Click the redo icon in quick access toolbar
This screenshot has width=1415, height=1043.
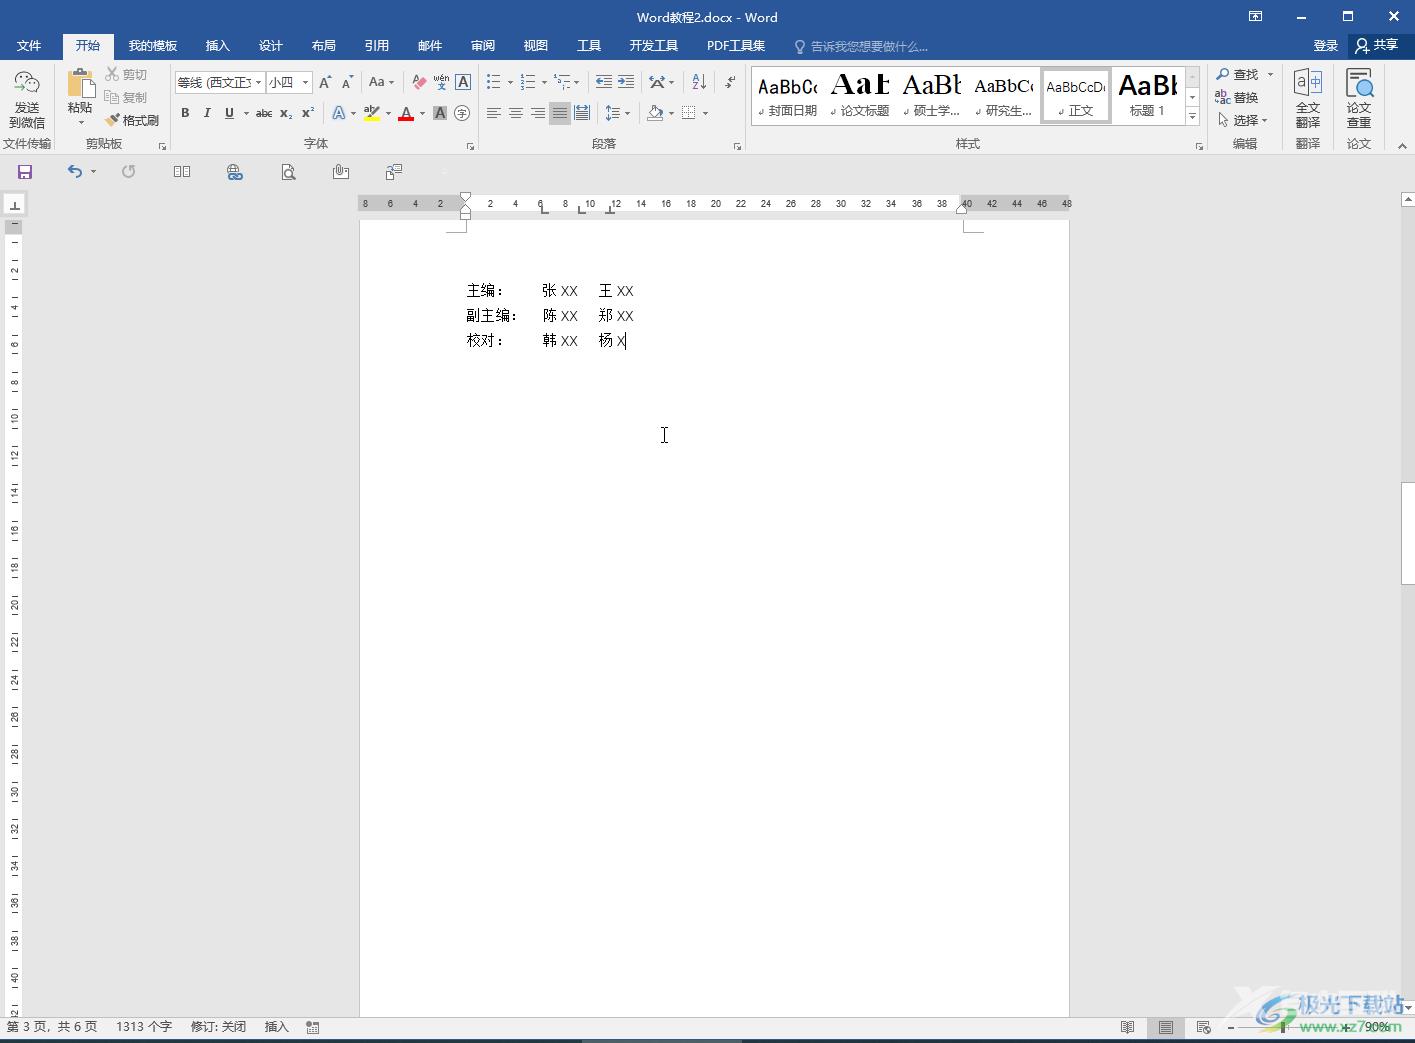[x=128, y=172]
